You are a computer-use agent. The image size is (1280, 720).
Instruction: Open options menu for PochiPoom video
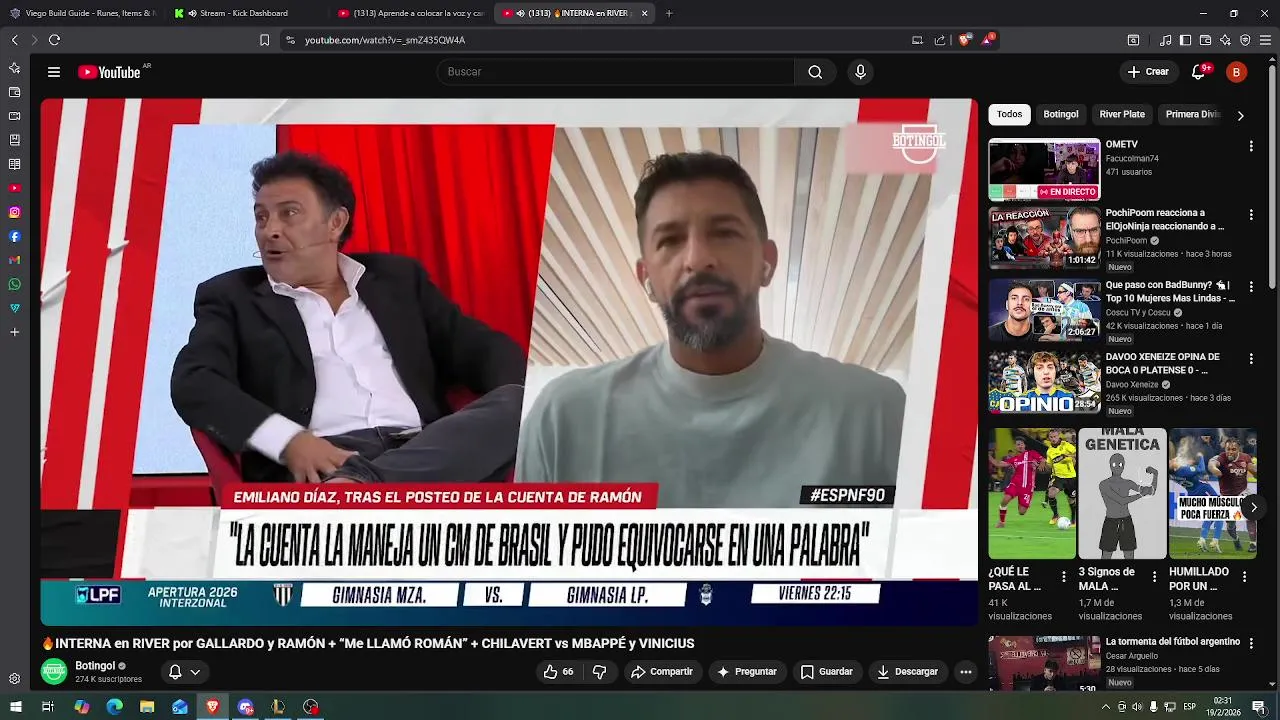[x=1251, y=215]
